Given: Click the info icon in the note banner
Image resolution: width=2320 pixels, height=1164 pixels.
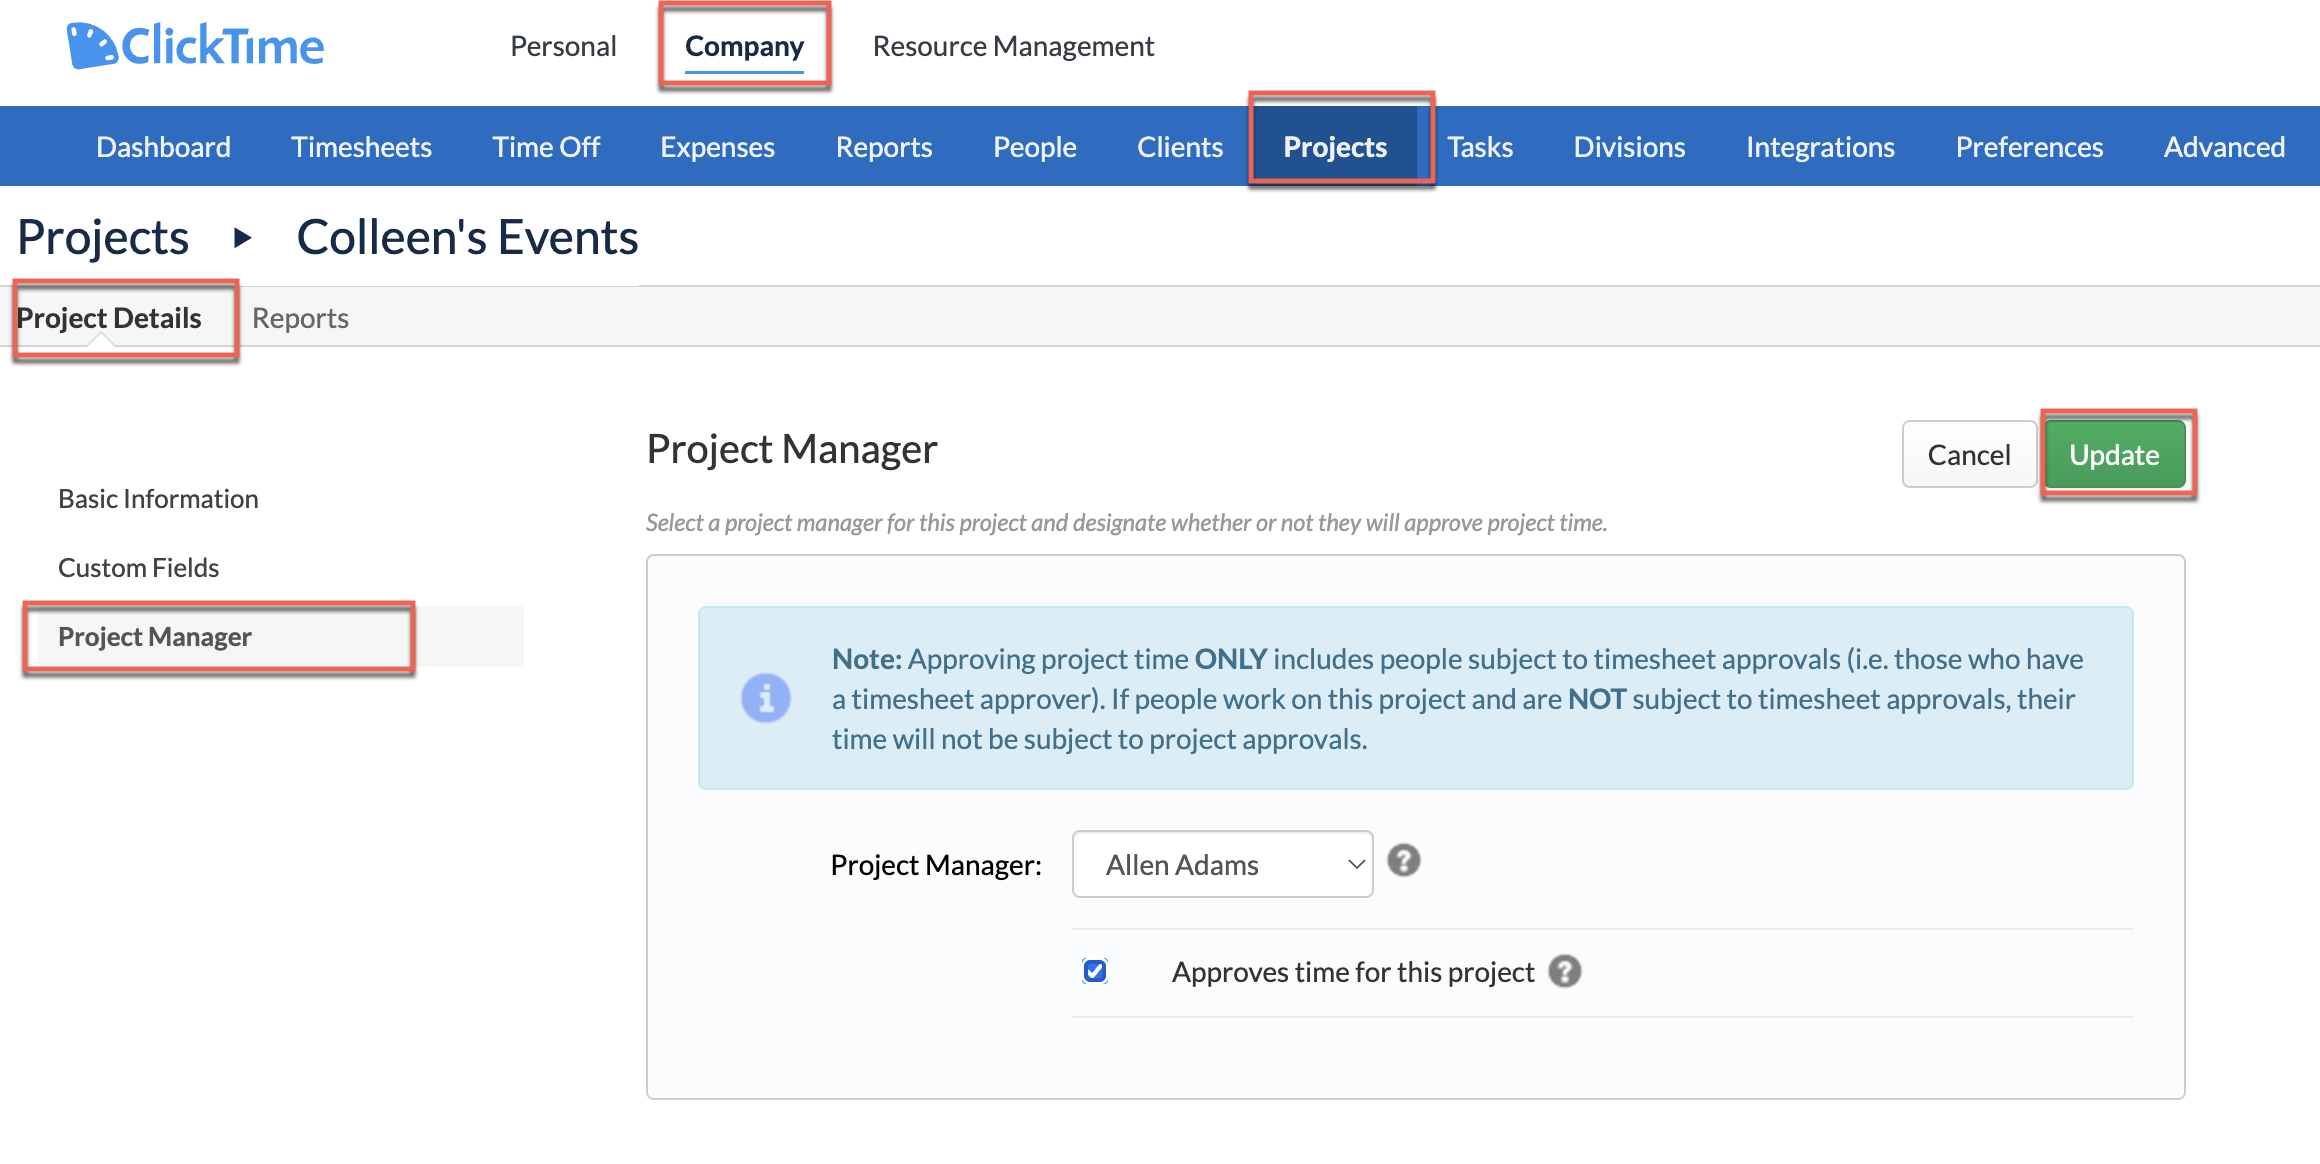Looking at the screenshot, I should [x=765, y=697].
